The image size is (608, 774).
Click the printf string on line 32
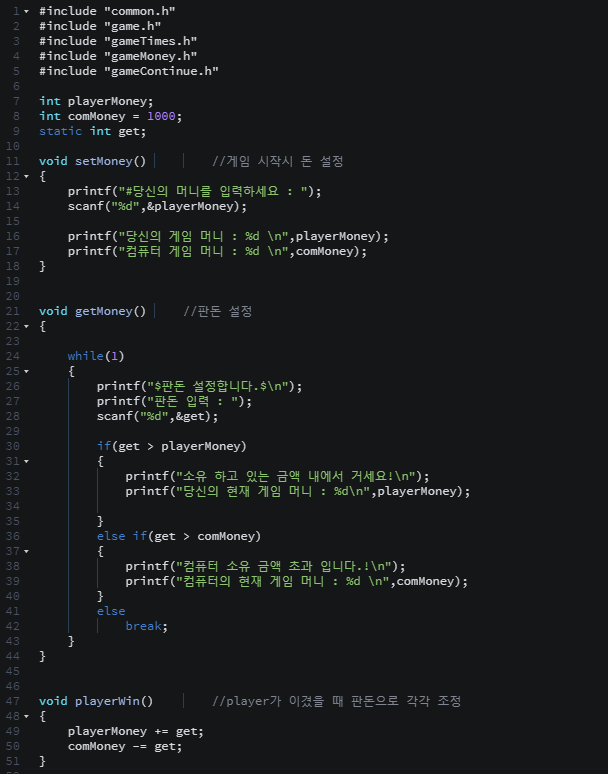tap(296, 476)
